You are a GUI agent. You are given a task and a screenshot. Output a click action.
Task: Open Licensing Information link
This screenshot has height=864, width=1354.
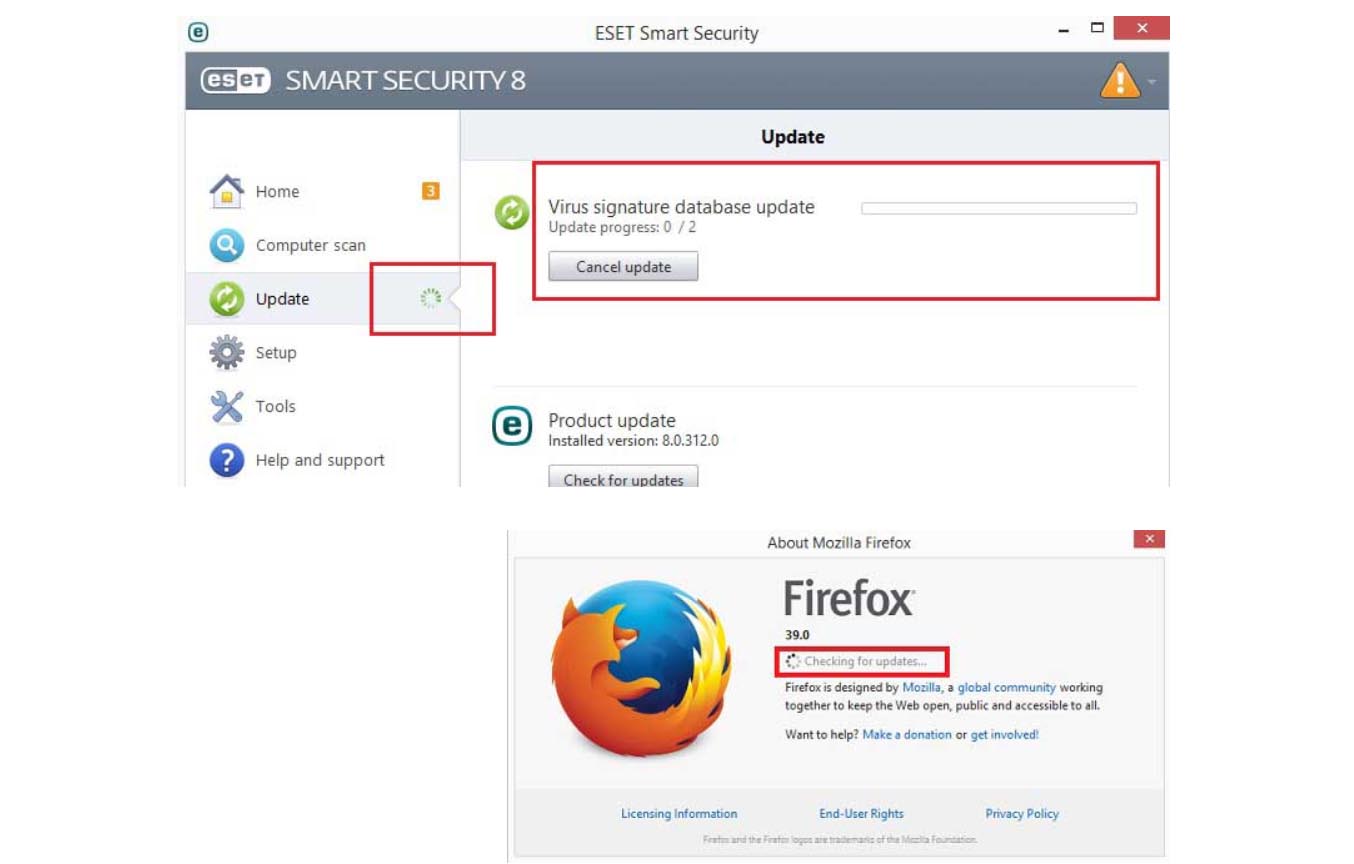pyautogui.click(x=679, y=814)
